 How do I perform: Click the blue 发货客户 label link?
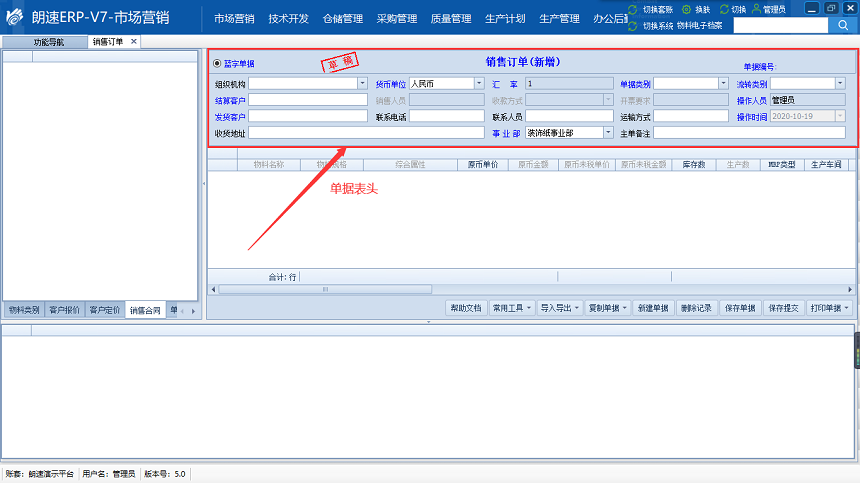[230, 117]
